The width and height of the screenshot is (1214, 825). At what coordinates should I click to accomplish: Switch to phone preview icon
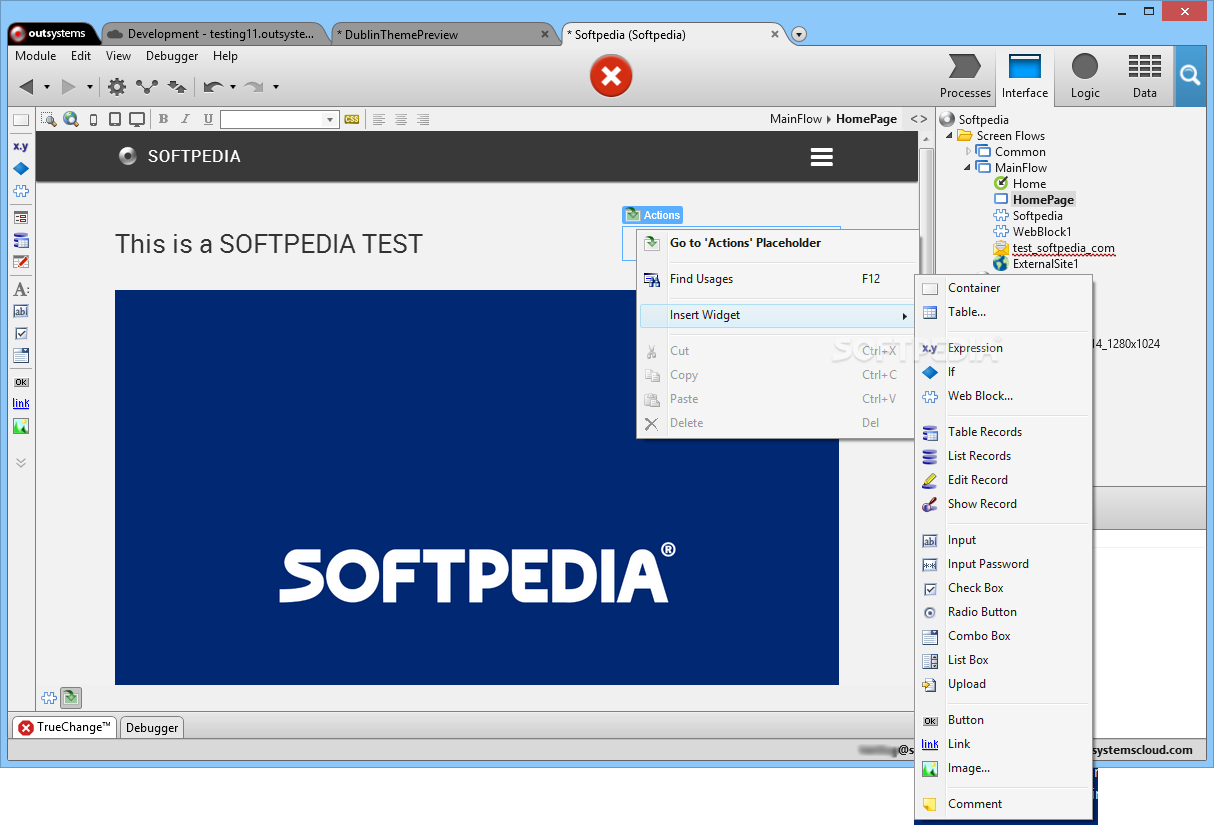94,119
